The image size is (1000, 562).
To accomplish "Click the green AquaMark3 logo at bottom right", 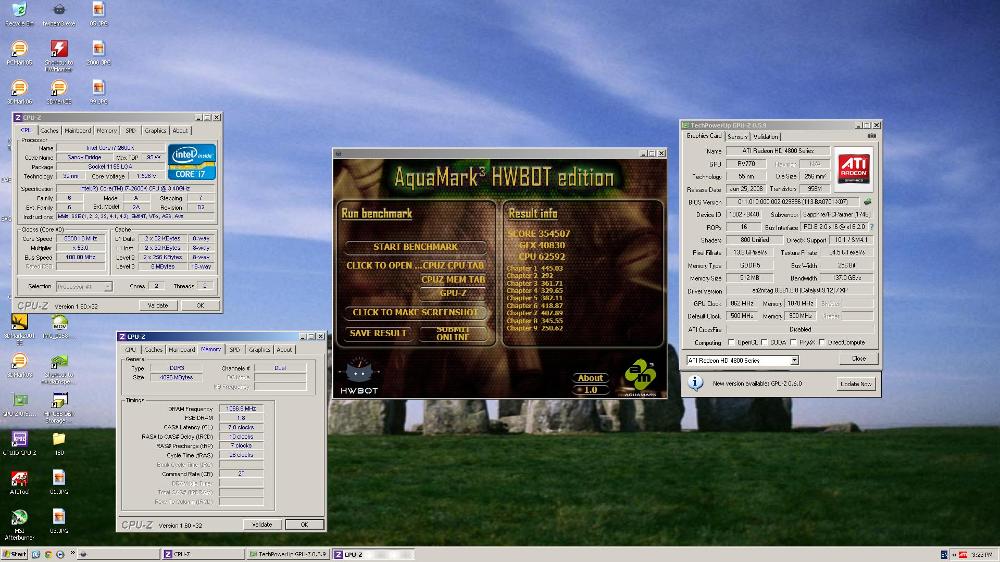I will [x=640, y=375].
